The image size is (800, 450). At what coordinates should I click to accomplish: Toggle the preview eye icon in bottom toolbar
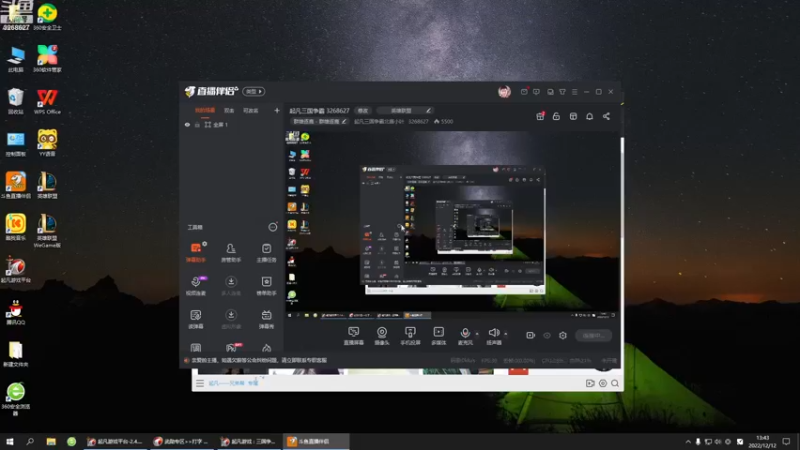pos(547,335)
